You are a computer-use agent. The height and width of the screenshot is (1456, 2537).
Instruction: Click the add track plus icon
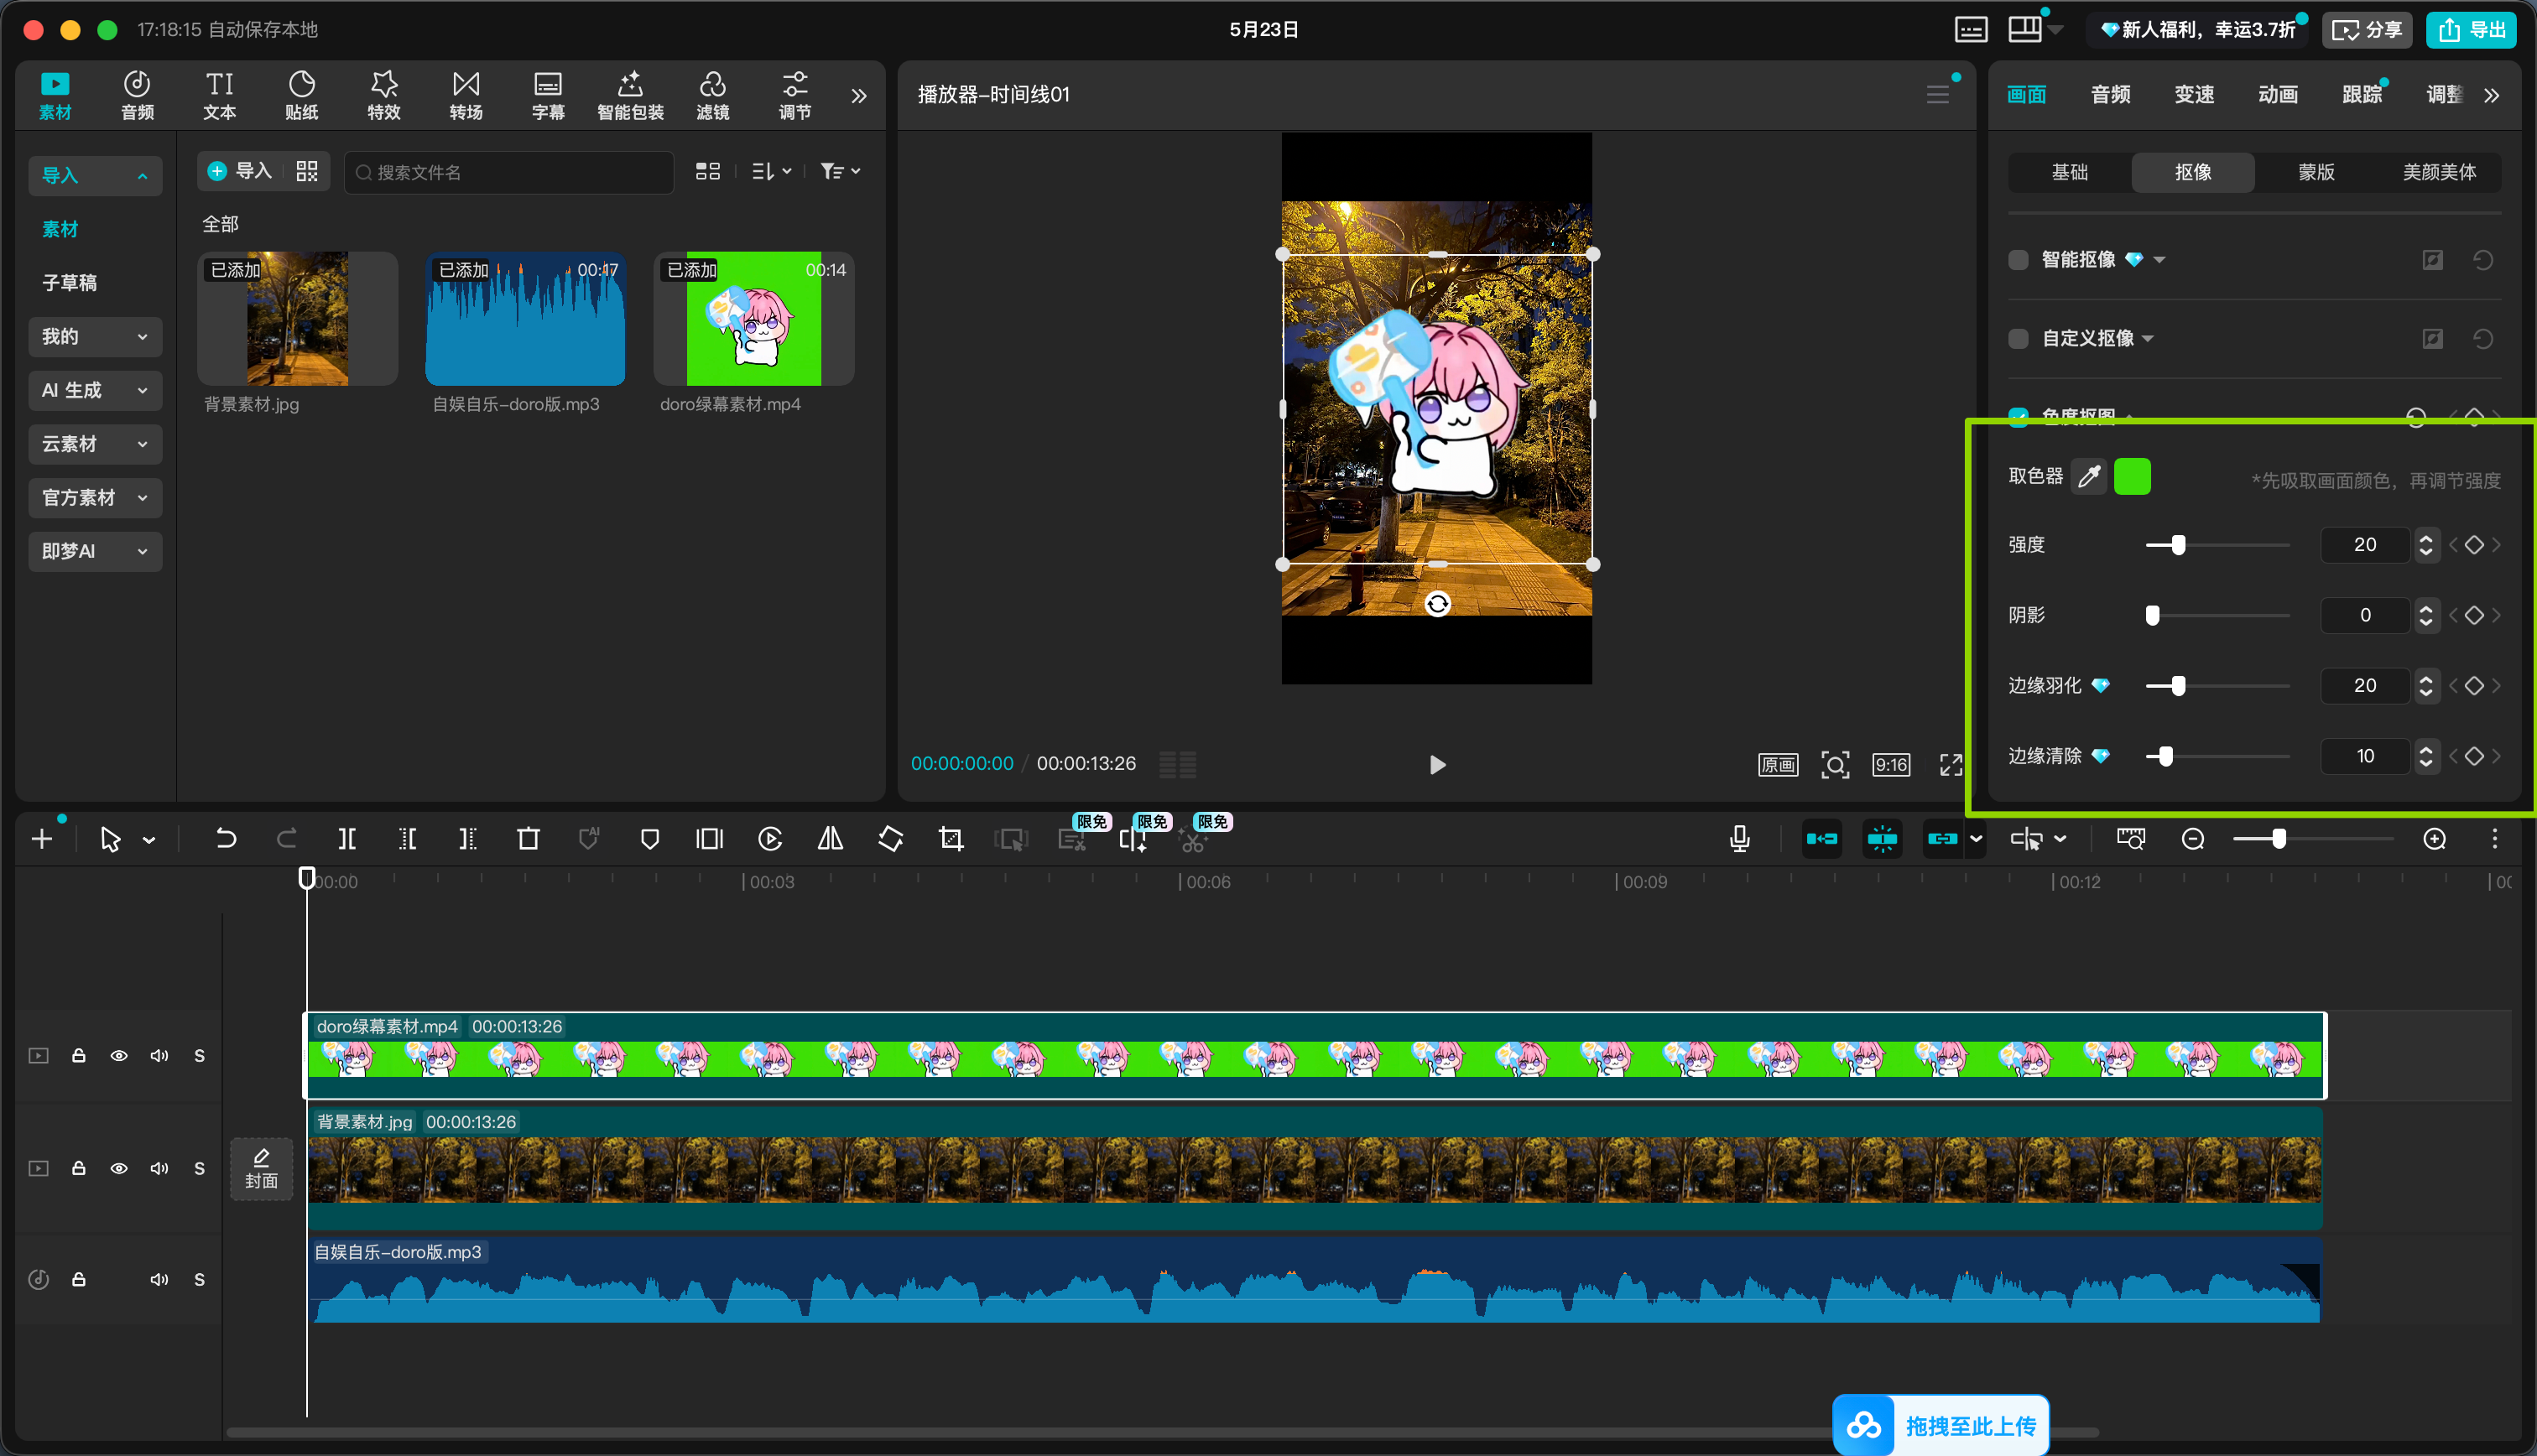click(42, 839)
